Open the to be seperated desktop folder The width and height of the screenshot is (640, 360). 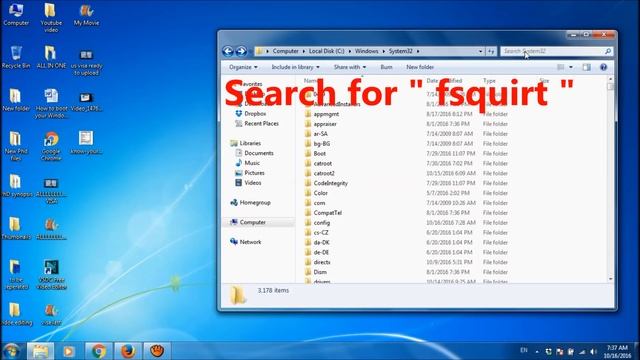click(x=16, y=275)
